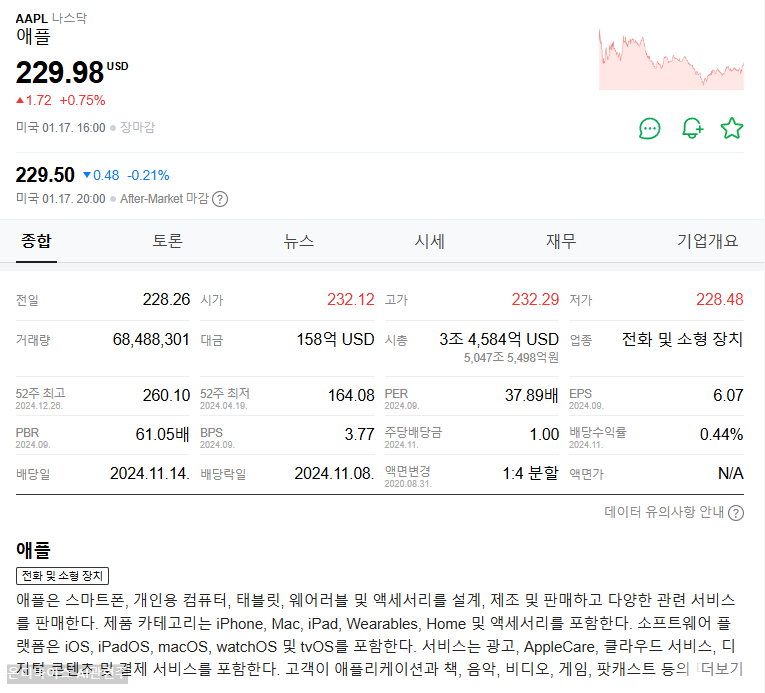This screenshot has width=765, height=693.
Task: Click the price change +0.75% text
Action: click(82, 101)
